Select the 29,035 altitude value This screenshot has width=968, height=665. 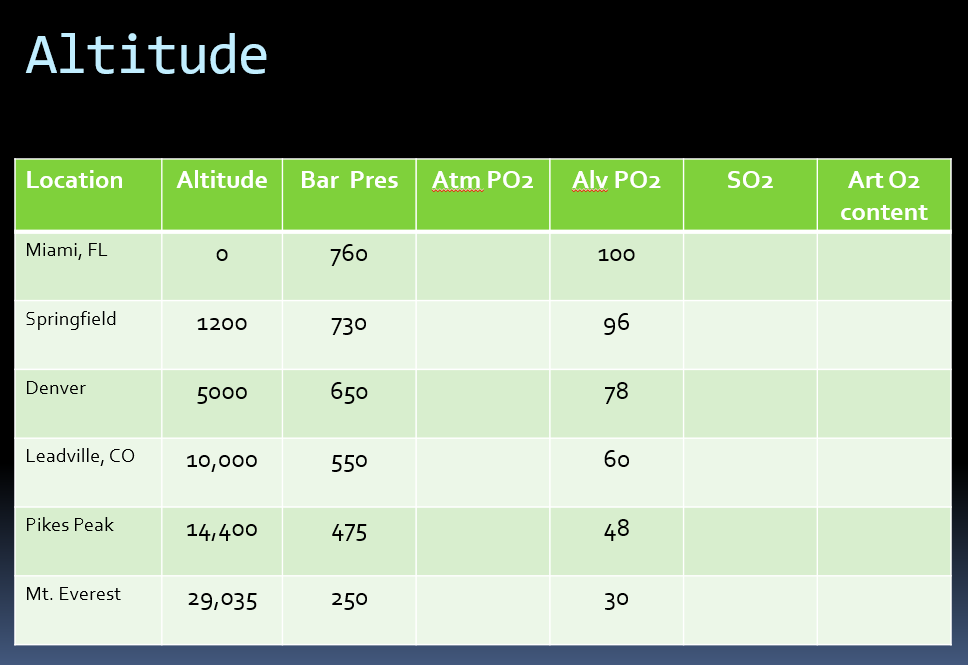point(222,600)
